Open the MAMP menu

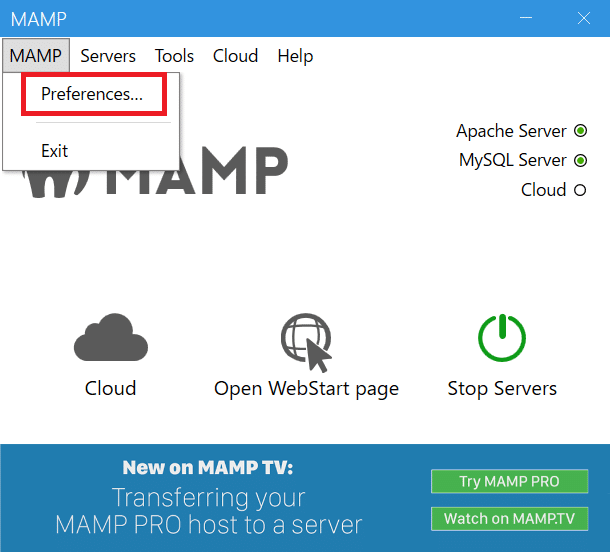pos(36,56)
